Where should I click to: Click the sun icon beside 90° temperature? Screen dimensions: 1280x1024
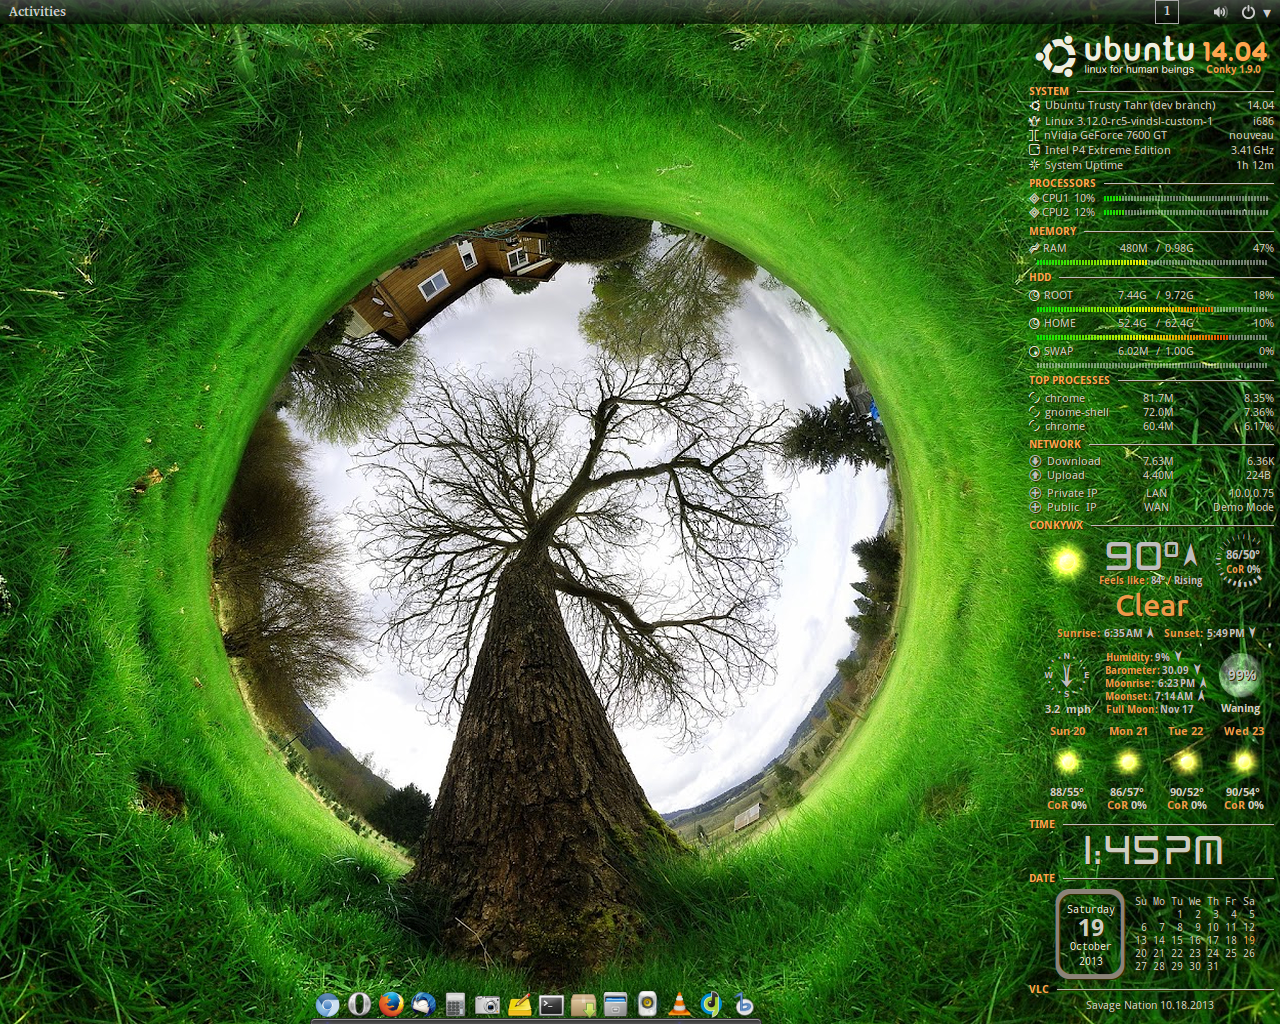[1066, 561]
